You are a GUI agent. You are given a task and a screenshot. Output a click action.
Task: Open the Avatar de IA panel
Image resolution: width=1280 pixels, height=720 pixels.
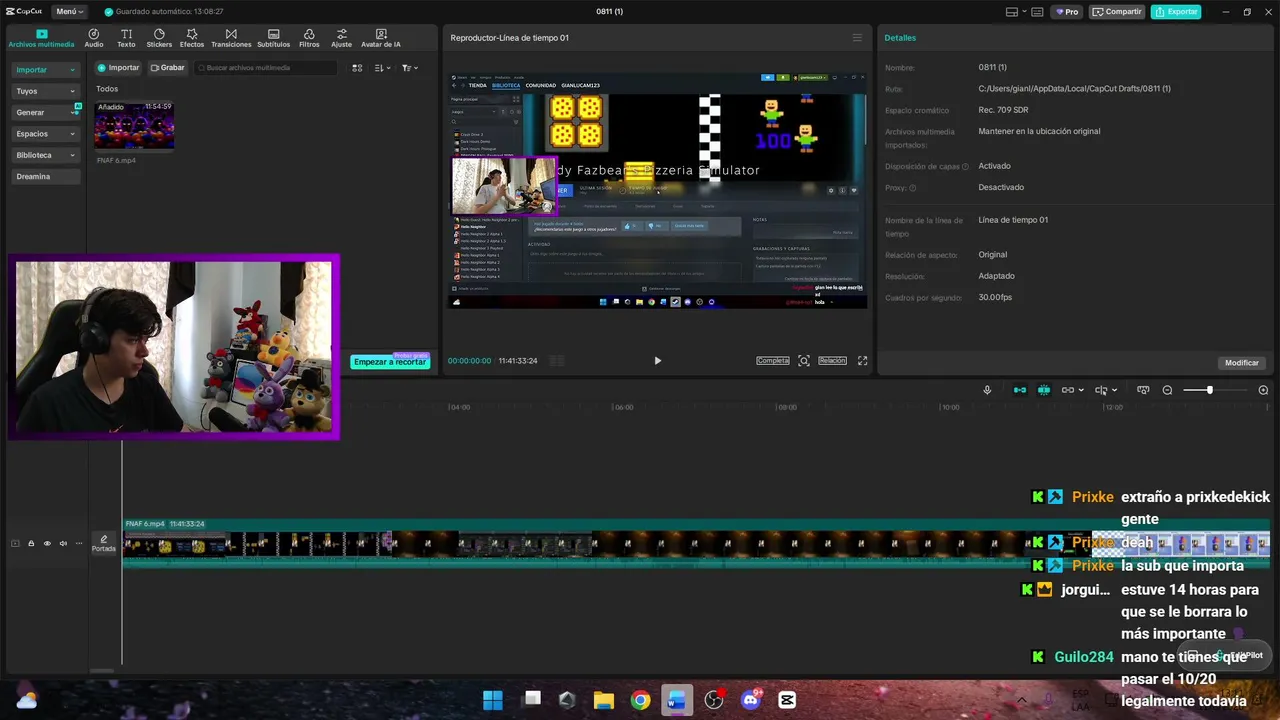point(381,38)
